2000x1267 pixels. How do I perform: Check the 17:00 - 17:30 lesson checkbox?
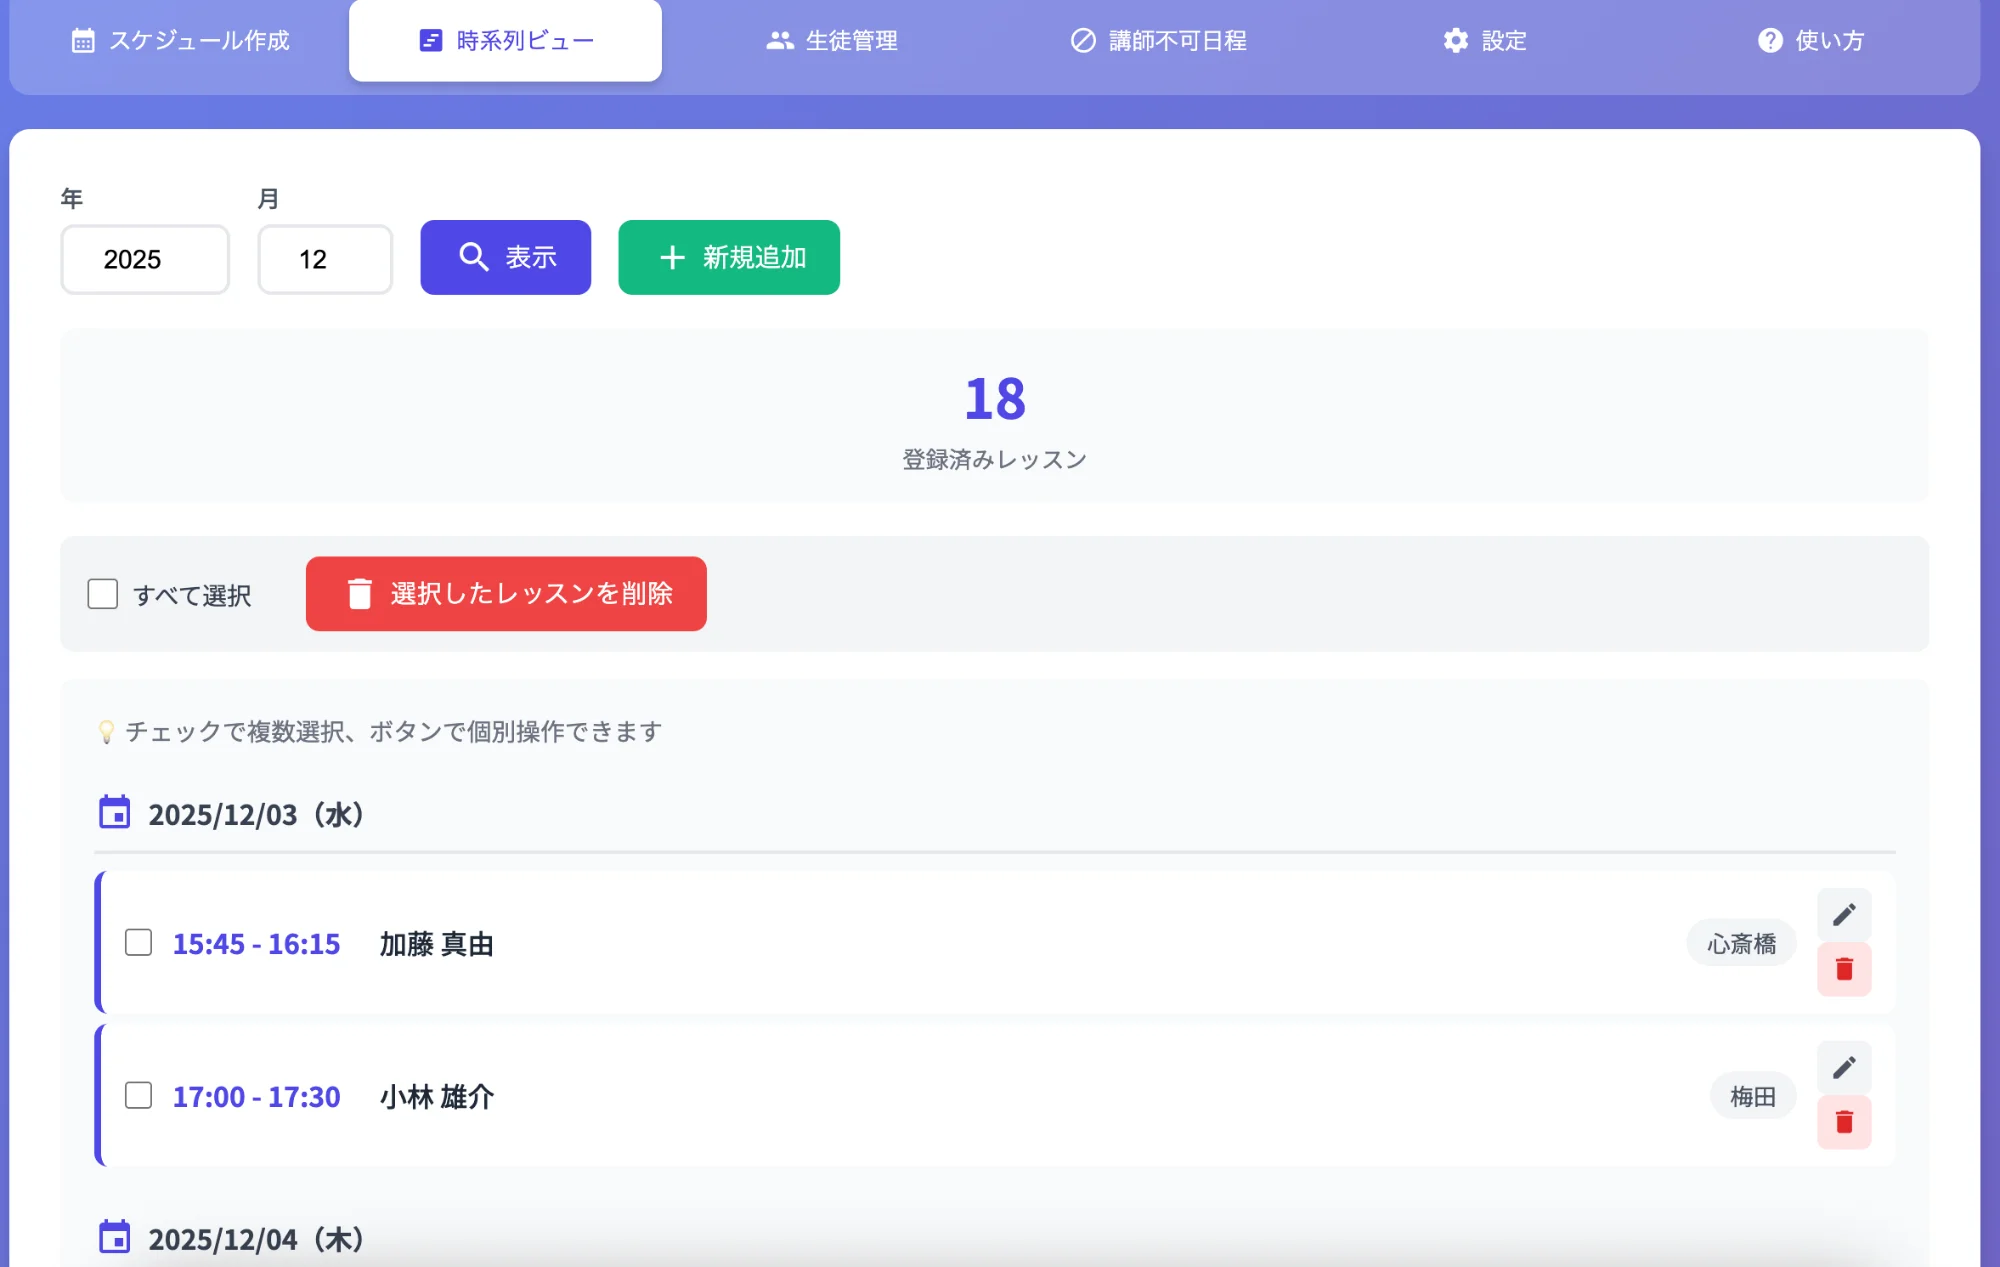(x=138, y=1096)
